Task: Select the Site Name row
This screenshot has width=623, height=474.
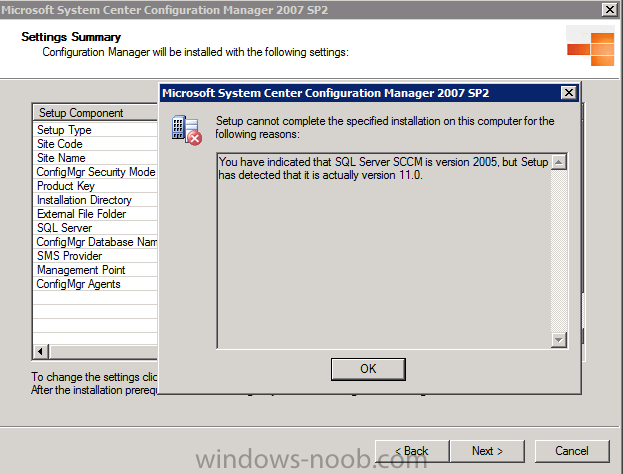Action: click(95, 158)
